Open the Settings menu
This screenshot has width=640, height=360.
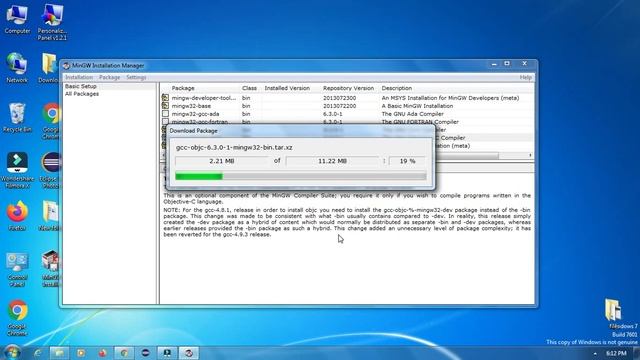pyautogui.click(x=136, y=77)
